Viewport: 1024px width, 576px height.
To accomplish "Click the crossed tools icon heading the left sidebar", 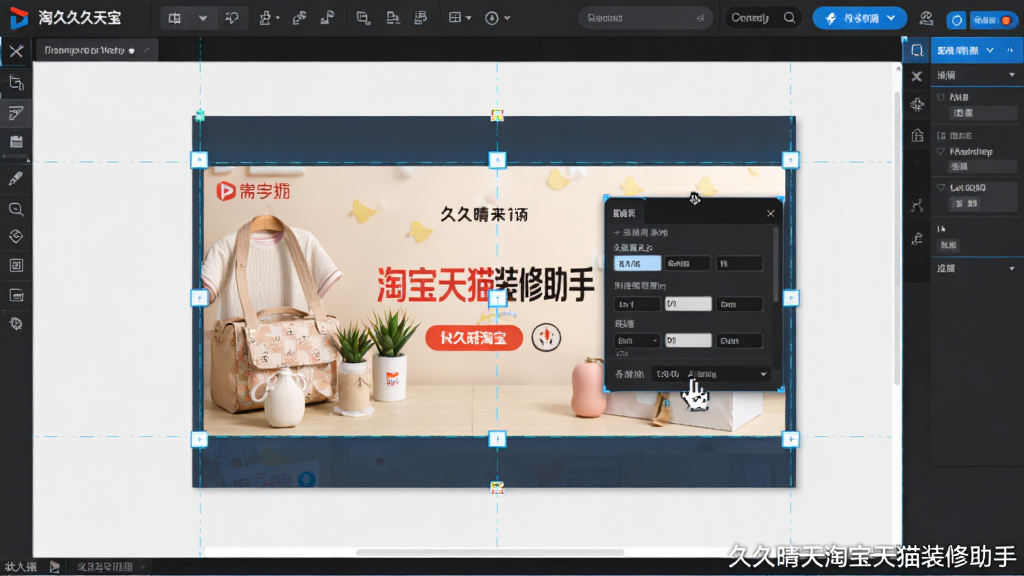I will coord(16,51).
